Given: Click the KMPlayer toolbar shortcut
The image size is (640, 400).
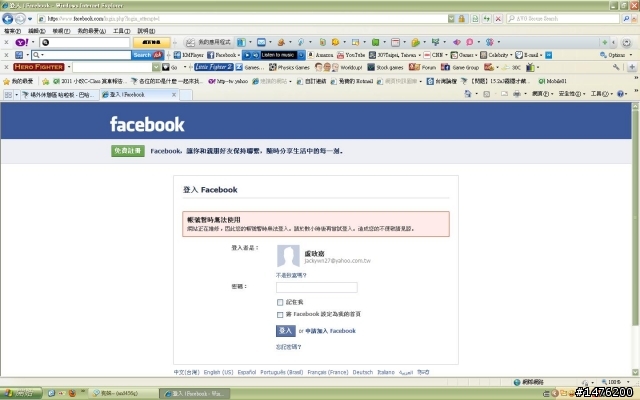Looking at the screenshot, I should pos(189,55).
